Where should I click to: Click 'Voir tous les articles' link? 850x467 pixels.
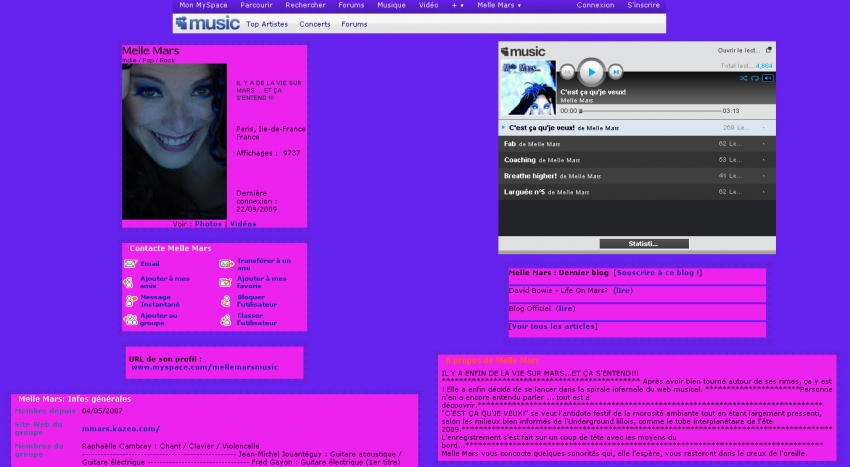(x=553, y=327)
